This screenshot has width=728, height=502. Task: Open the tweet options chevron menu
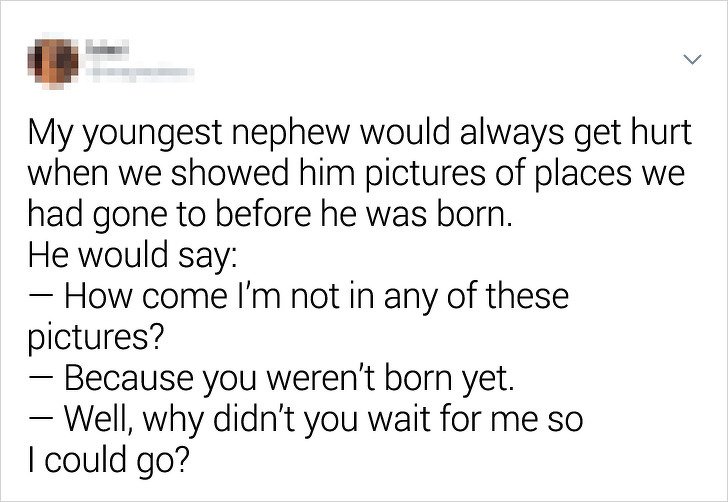[x=692, y=59]
